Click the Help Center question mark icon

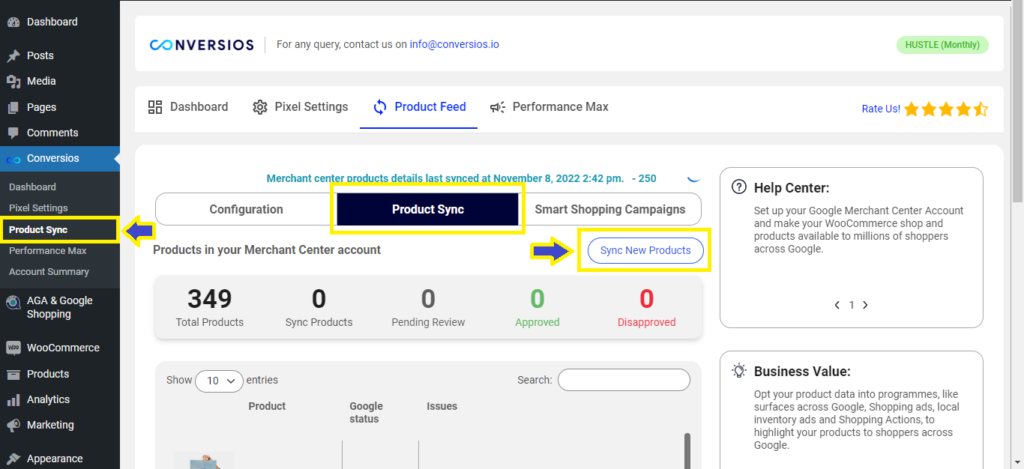739,187
